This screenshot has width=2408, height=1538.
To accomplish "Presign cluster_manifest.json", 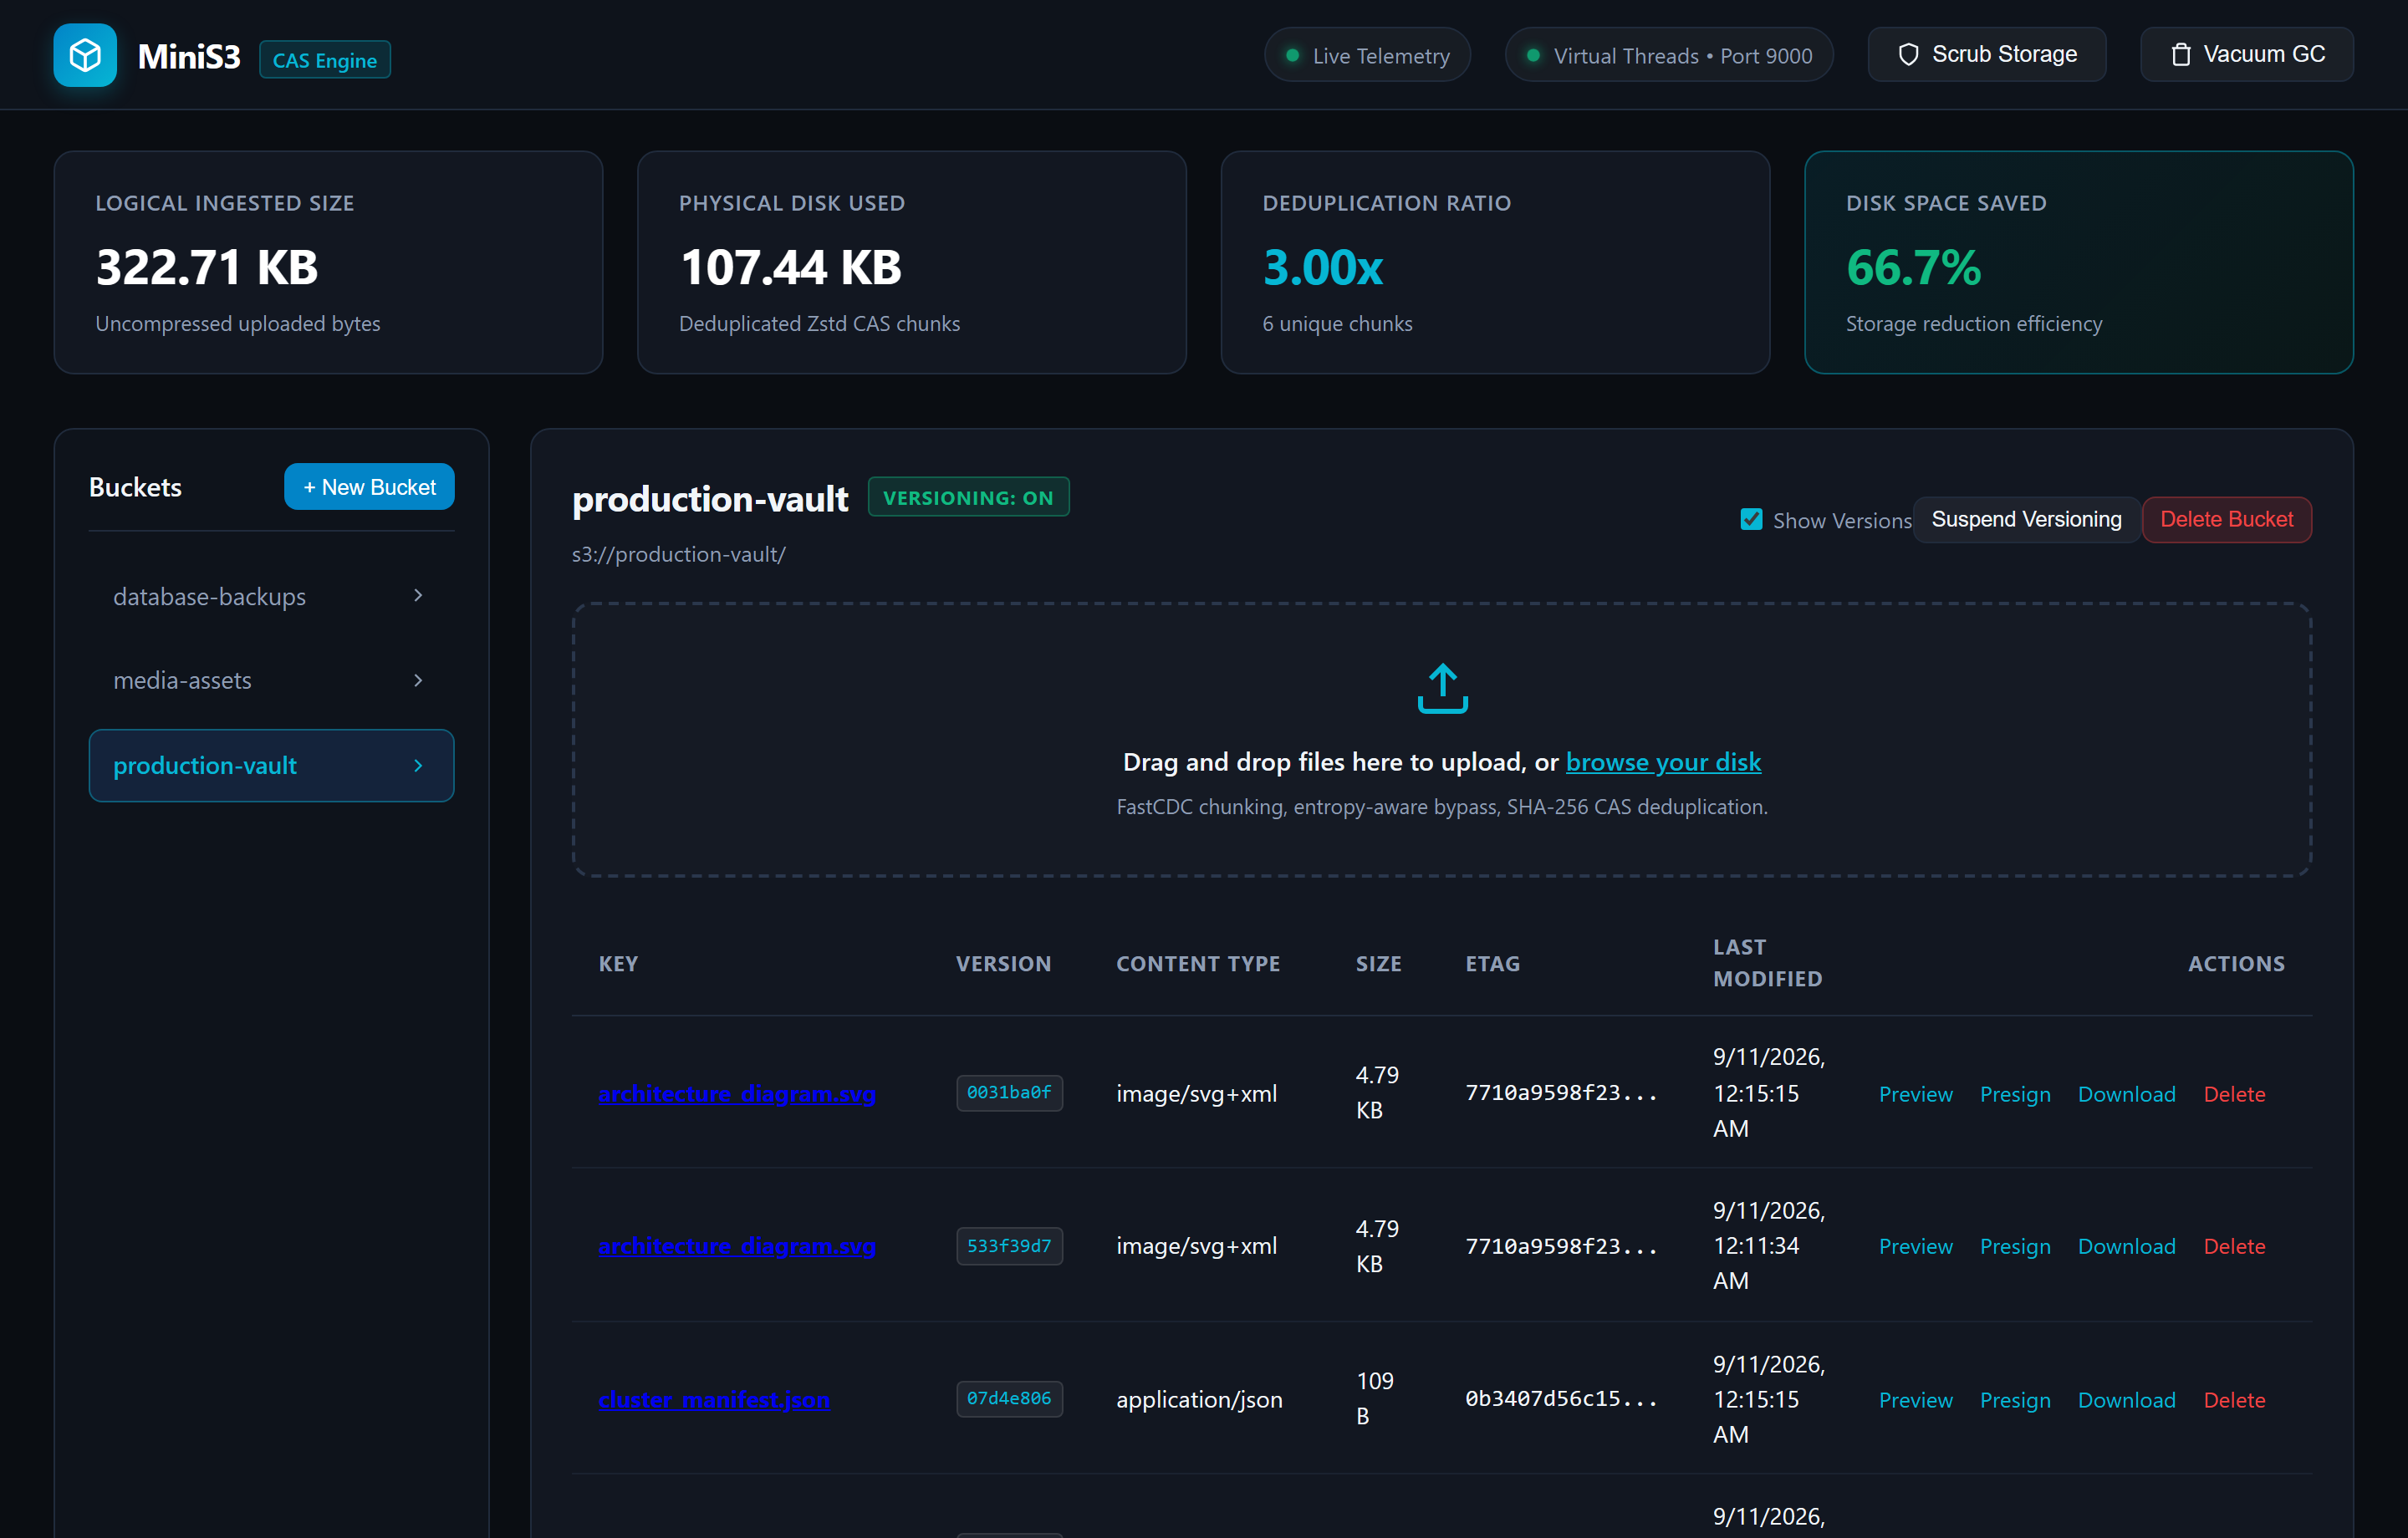I will [2015, 1400].
